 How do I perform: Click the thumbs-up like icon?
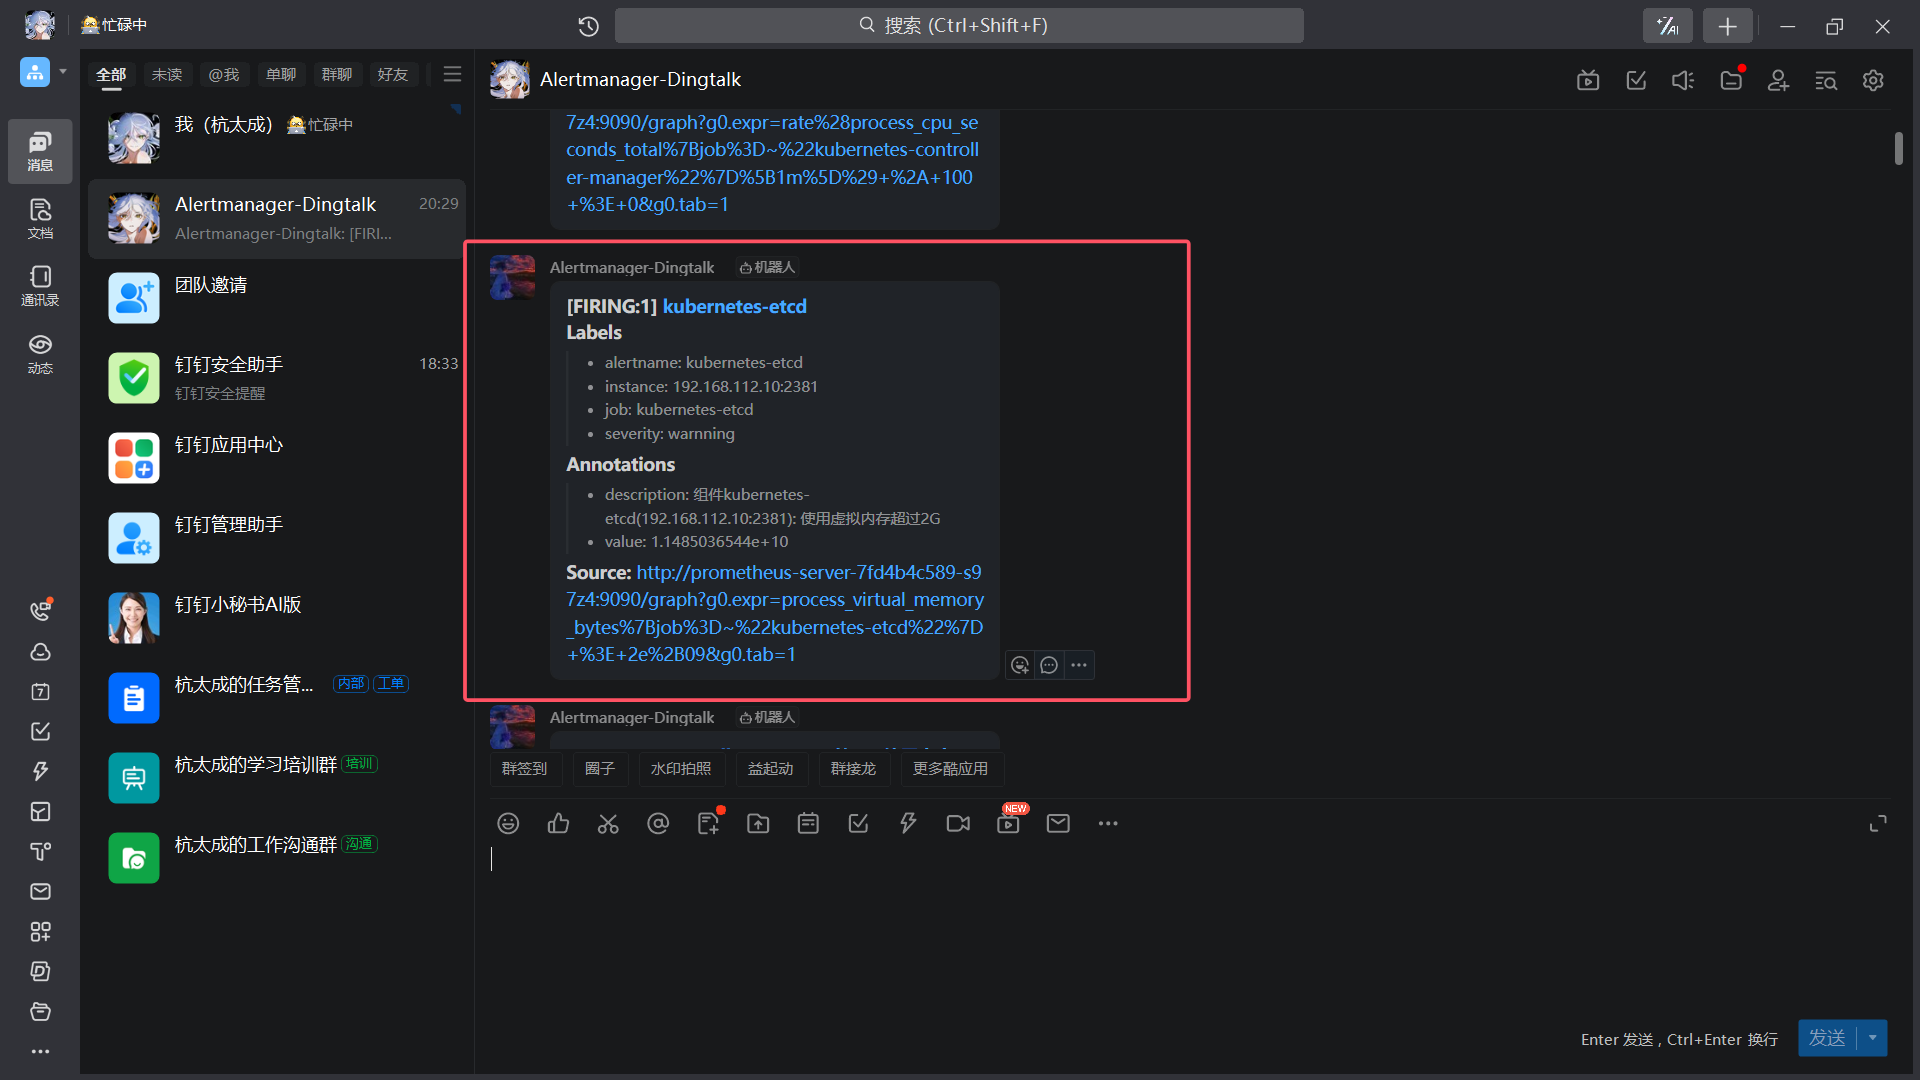[x=558, y=823]
